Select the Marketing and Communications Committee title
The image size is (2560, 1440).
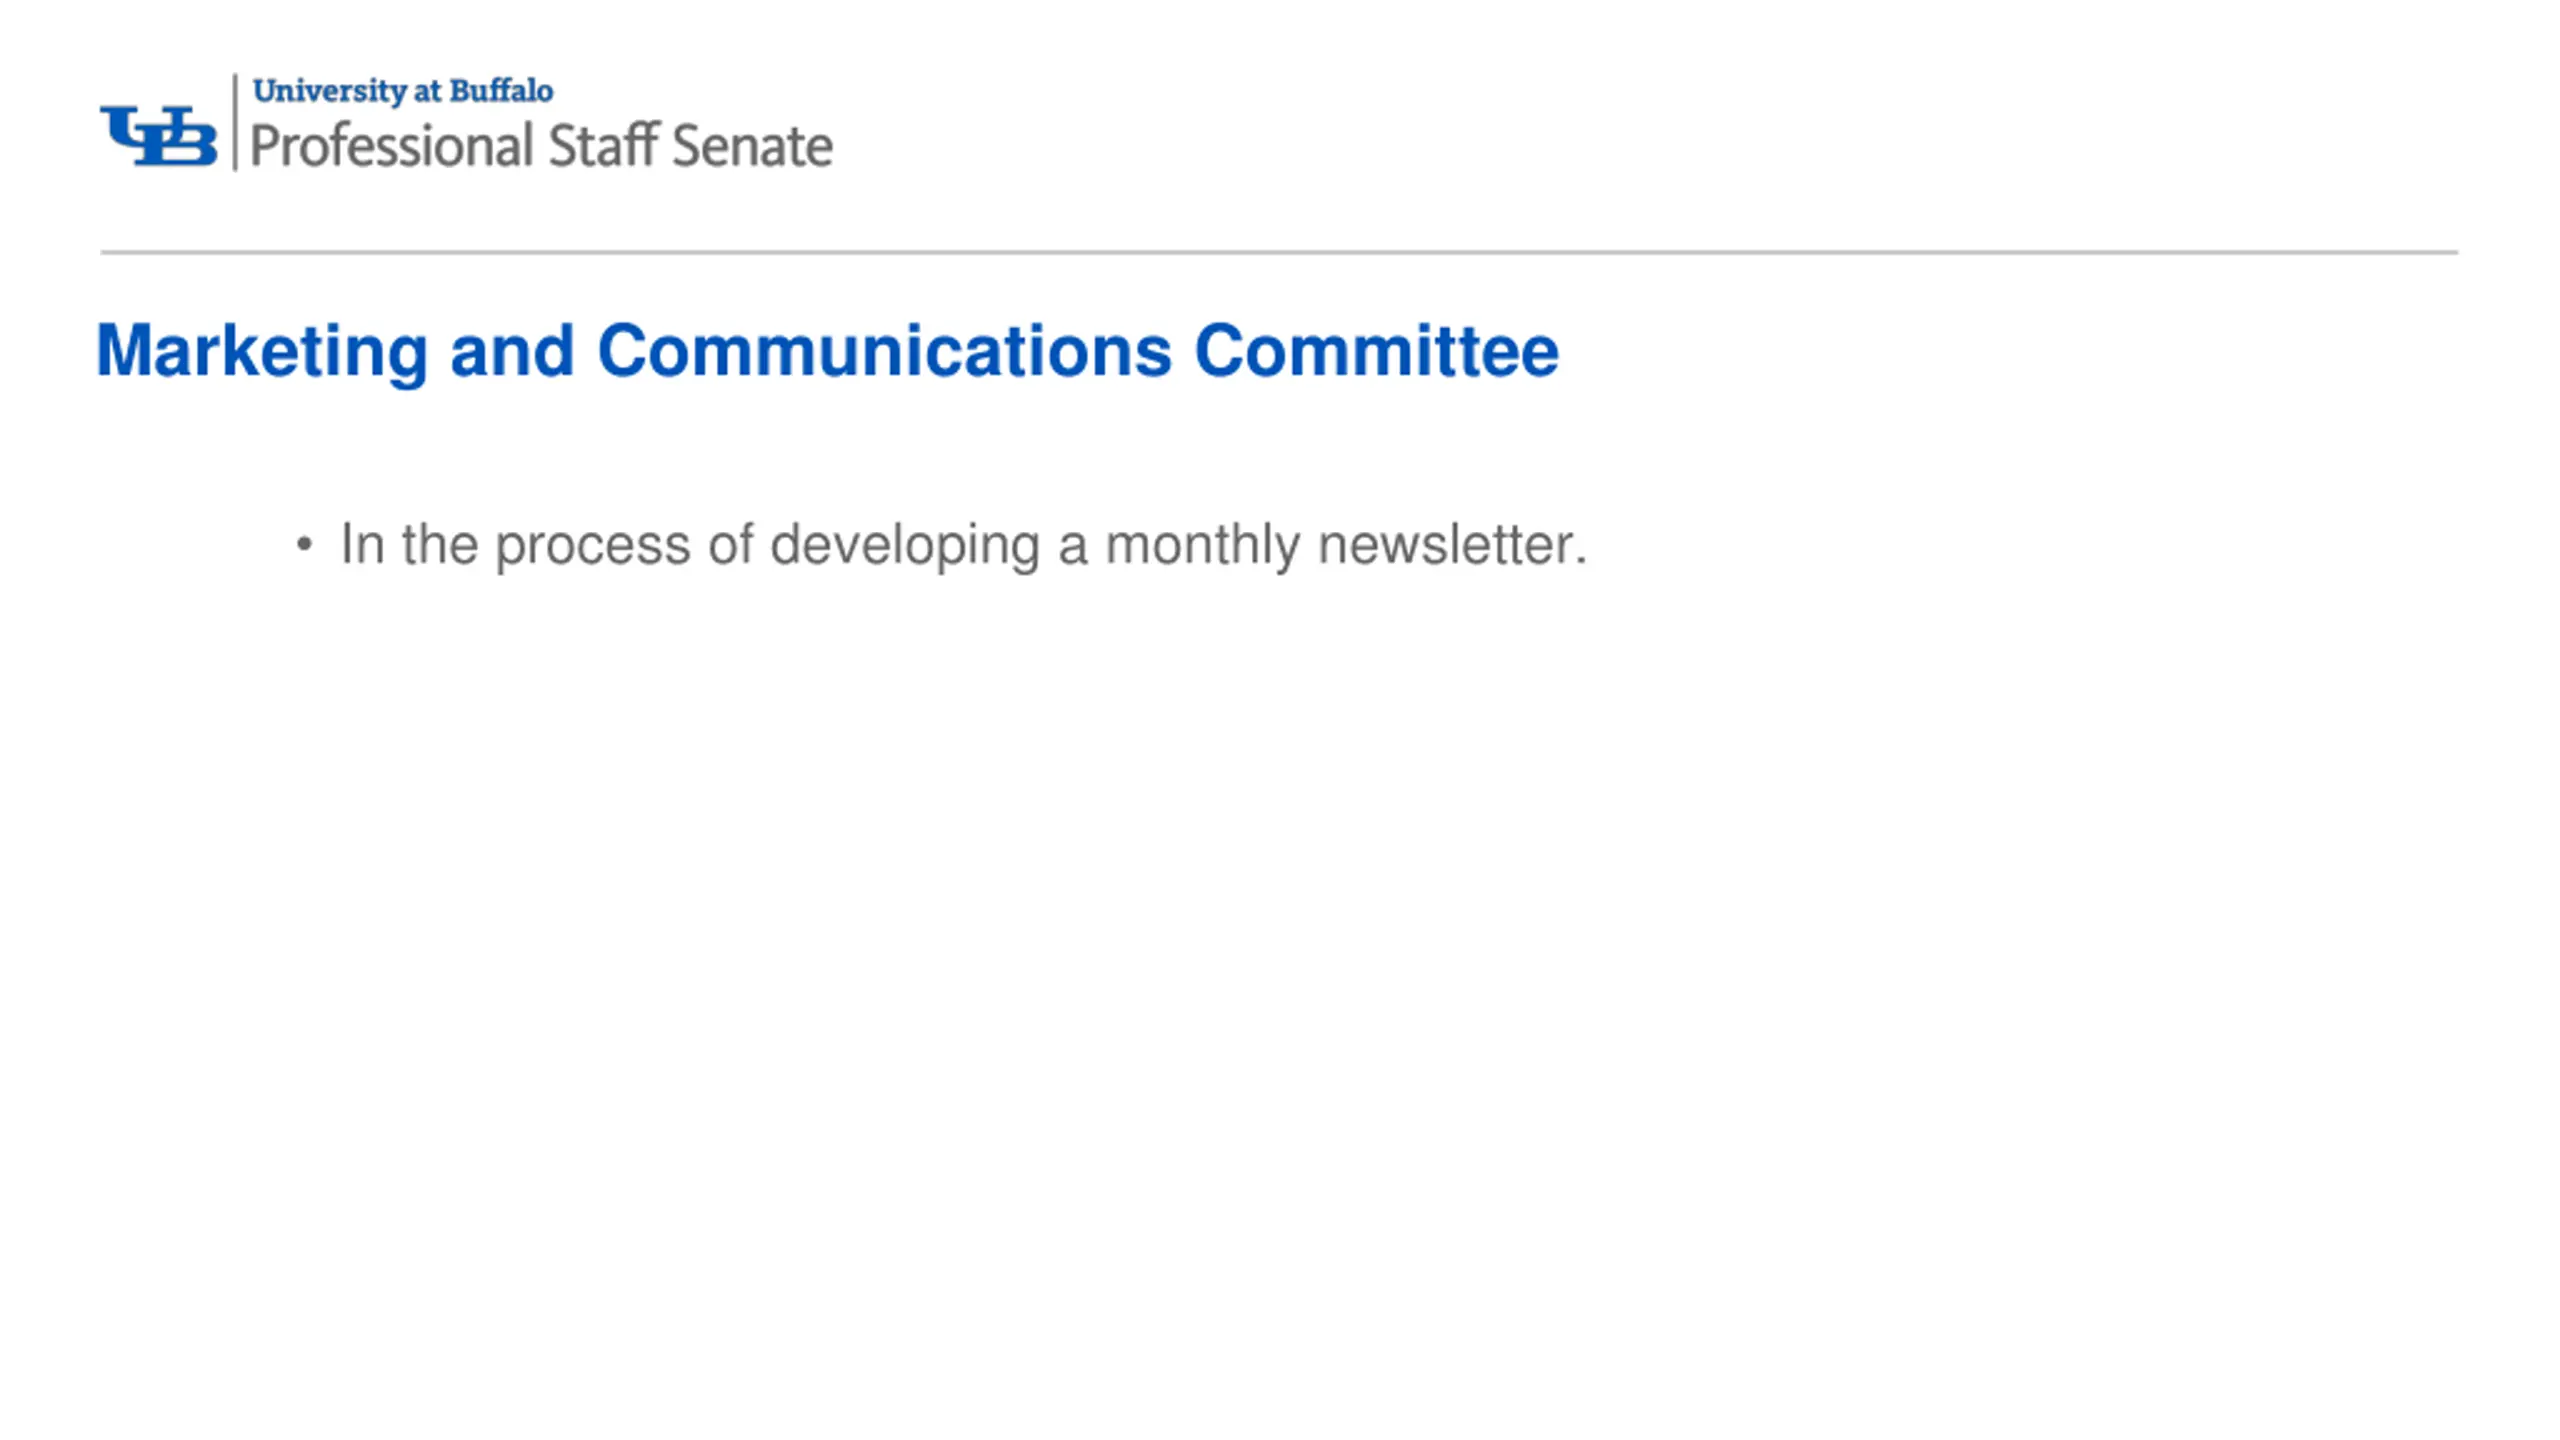tap(827, 352)
